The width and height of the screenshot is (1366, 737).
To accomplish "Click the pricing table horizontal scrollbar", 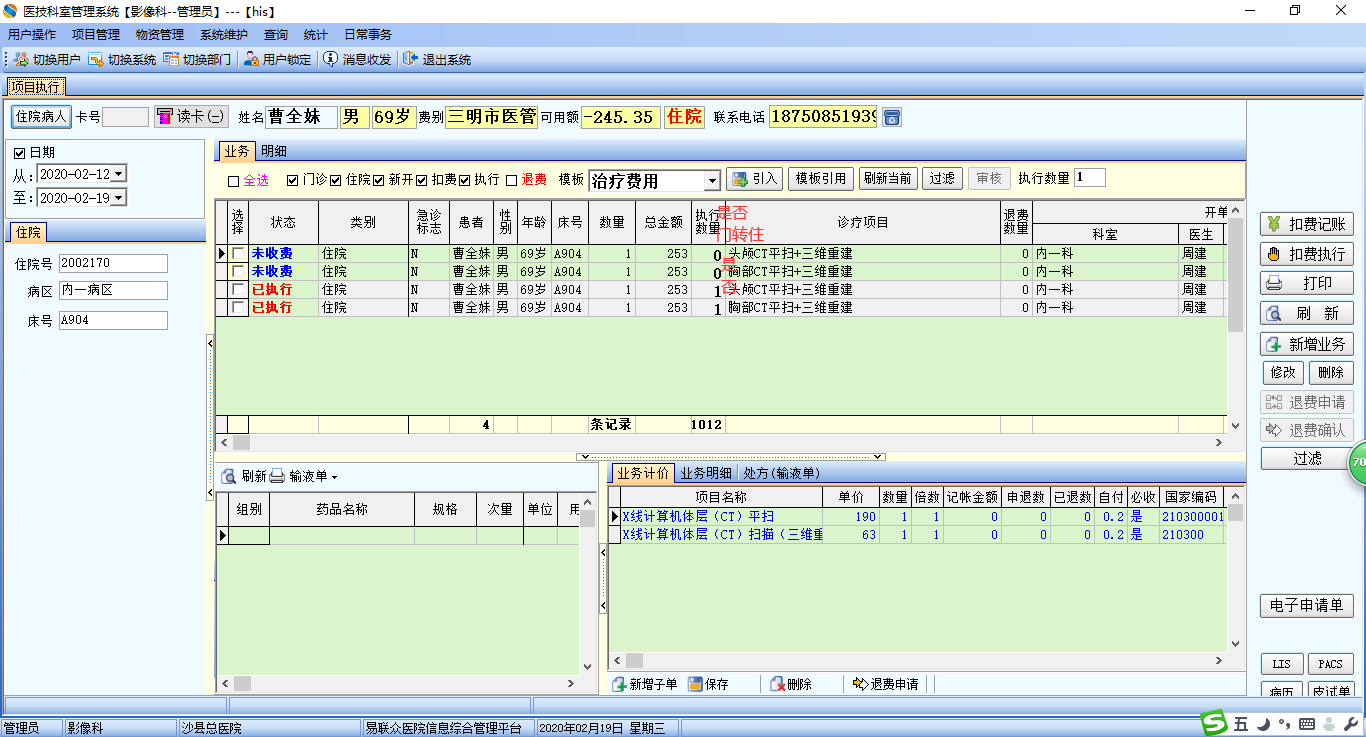I will point(917,660).
